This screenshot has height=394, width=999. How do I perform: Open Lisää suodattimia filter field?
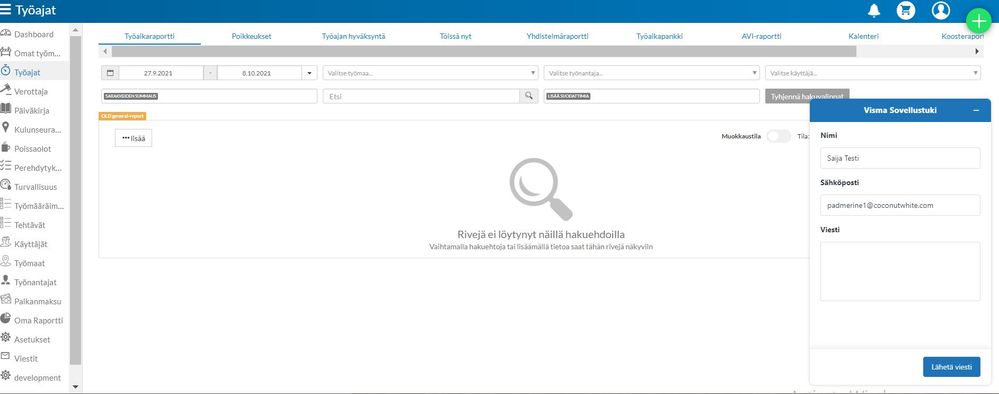(652, 96)
